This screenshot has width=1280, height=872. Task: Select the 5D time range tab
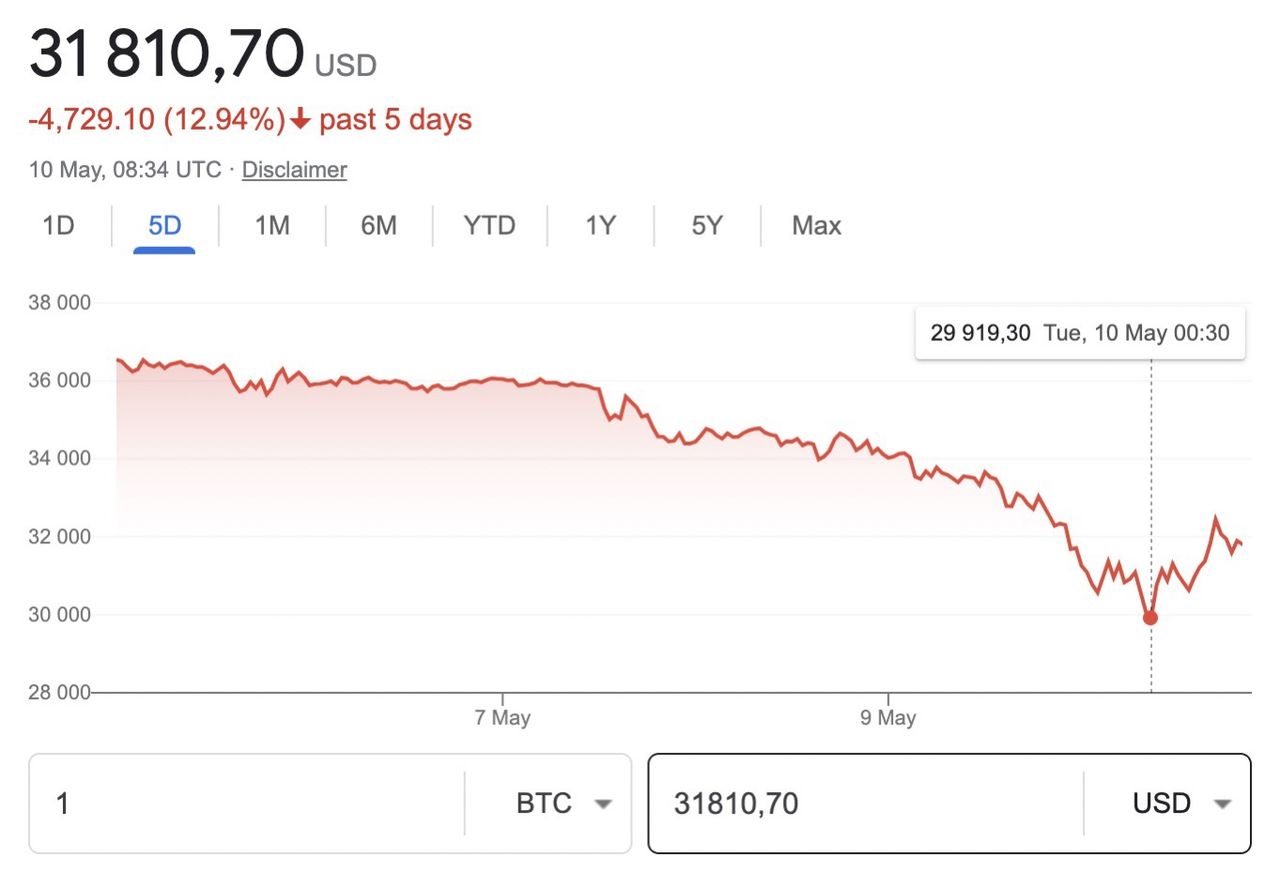[x=164, y=226]
